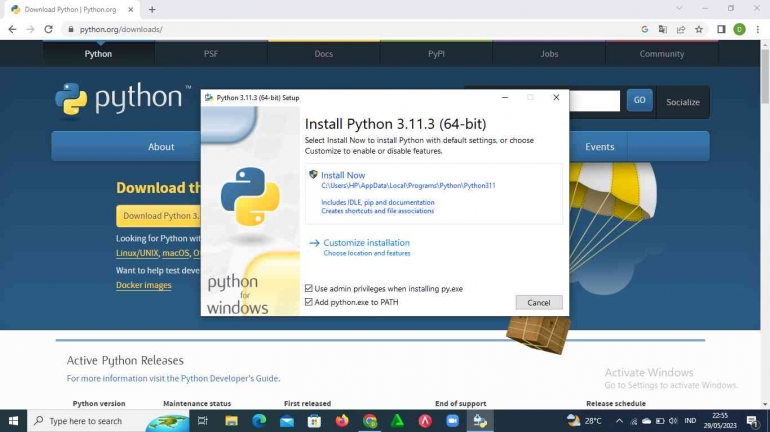Select Python installer taskbar icon
The width and height of the screenshot is (770, 432).
[x=480, y=421]
